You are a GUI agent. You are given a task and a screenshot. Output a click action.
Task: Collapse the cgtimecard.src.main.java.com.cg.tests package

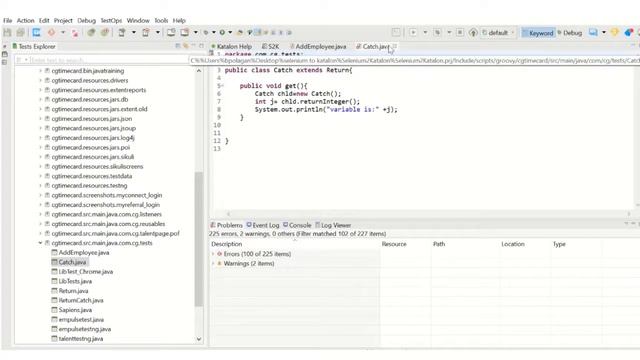[40, 243]
